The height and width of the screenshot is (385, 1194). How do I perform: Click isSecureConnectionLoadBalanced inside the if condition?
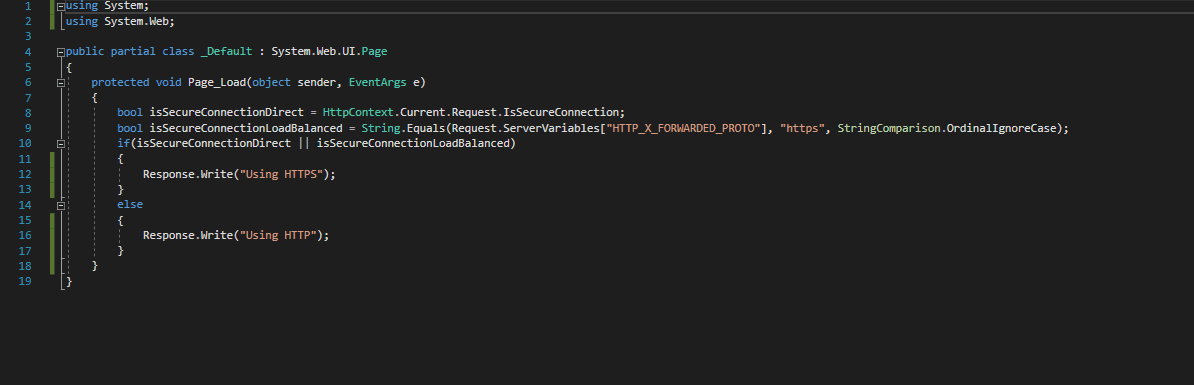(x=413, y=143)
